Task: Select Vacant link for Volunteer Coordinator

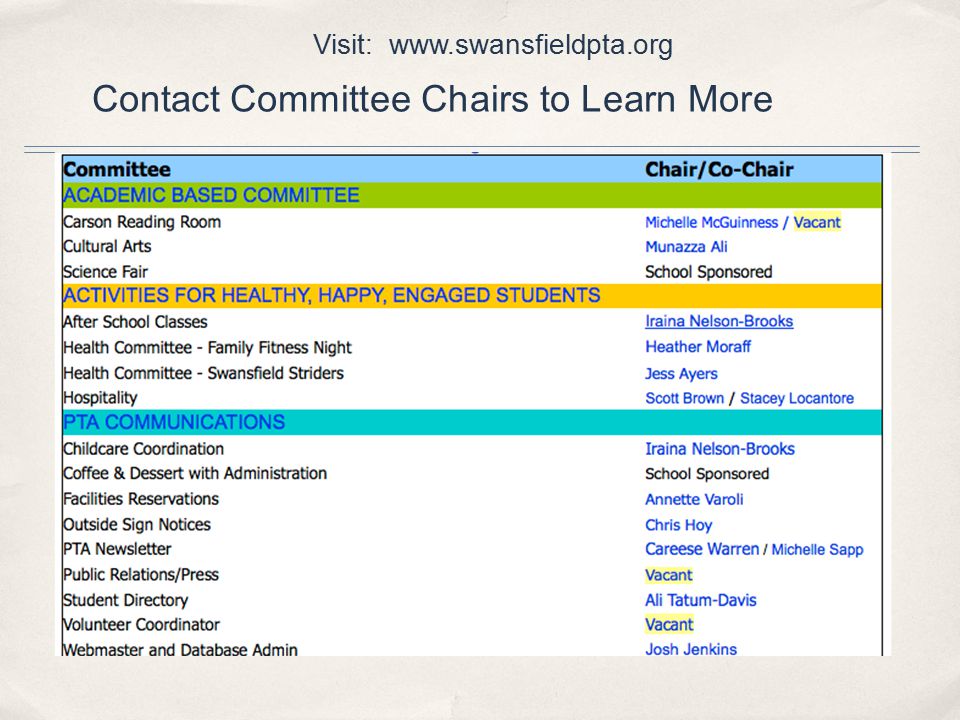Action: tap(669, 625)
